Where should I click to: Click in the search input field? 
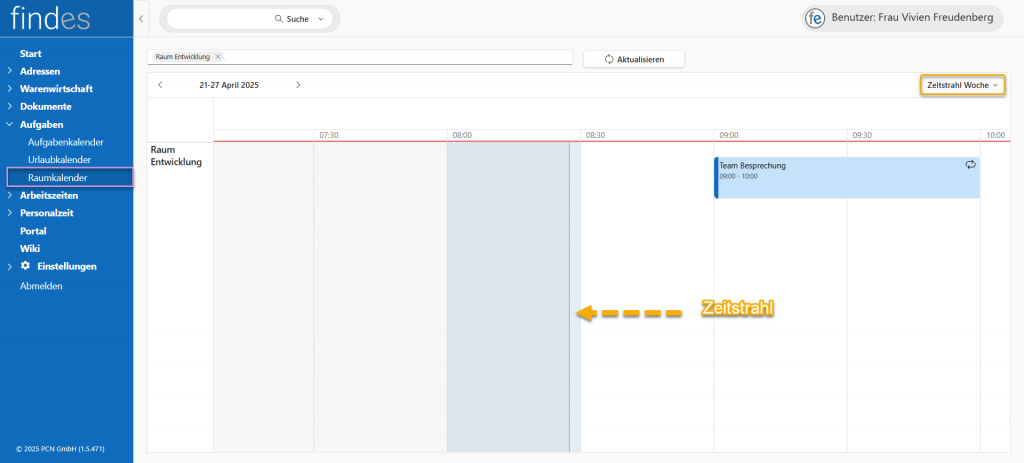220,19
